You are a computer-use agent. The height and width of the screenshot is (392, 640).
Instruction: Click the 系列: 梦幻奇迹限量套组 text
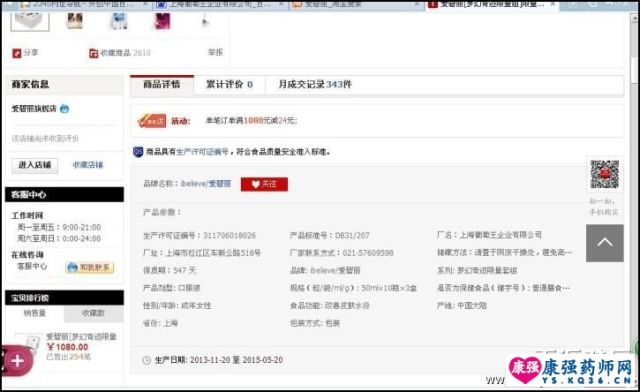(x=477, y=270)
